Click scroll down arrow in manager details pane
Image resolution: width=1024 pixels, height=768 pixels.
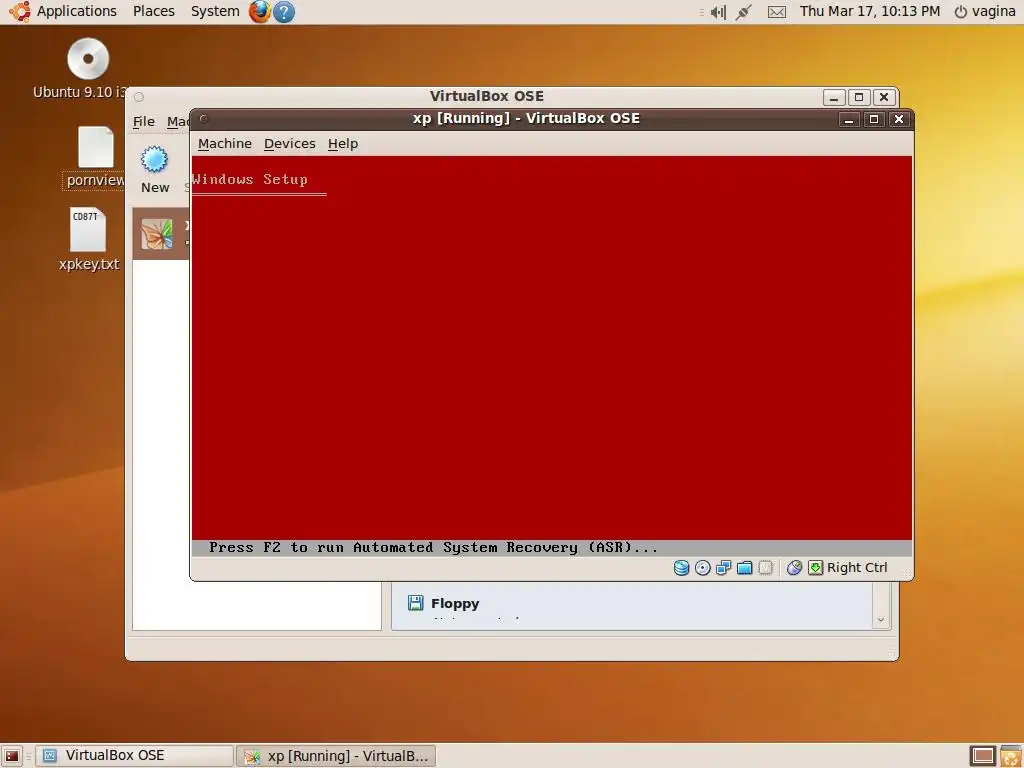click(x=880, y=620)
